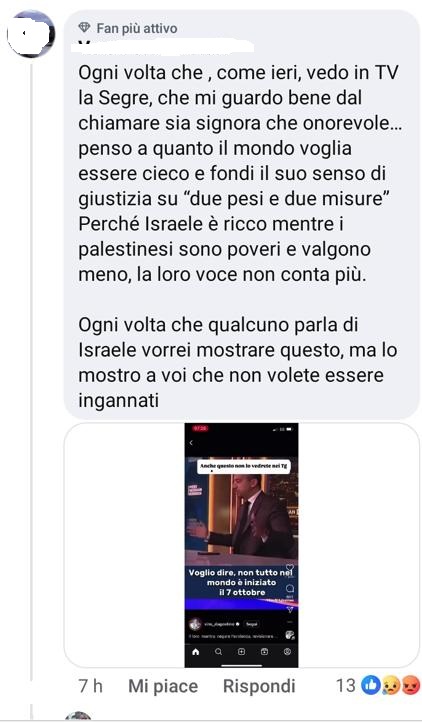Open the Instagram search magnifier icon
The height and width of the screenshot is (723, 422).
point(219,652)
